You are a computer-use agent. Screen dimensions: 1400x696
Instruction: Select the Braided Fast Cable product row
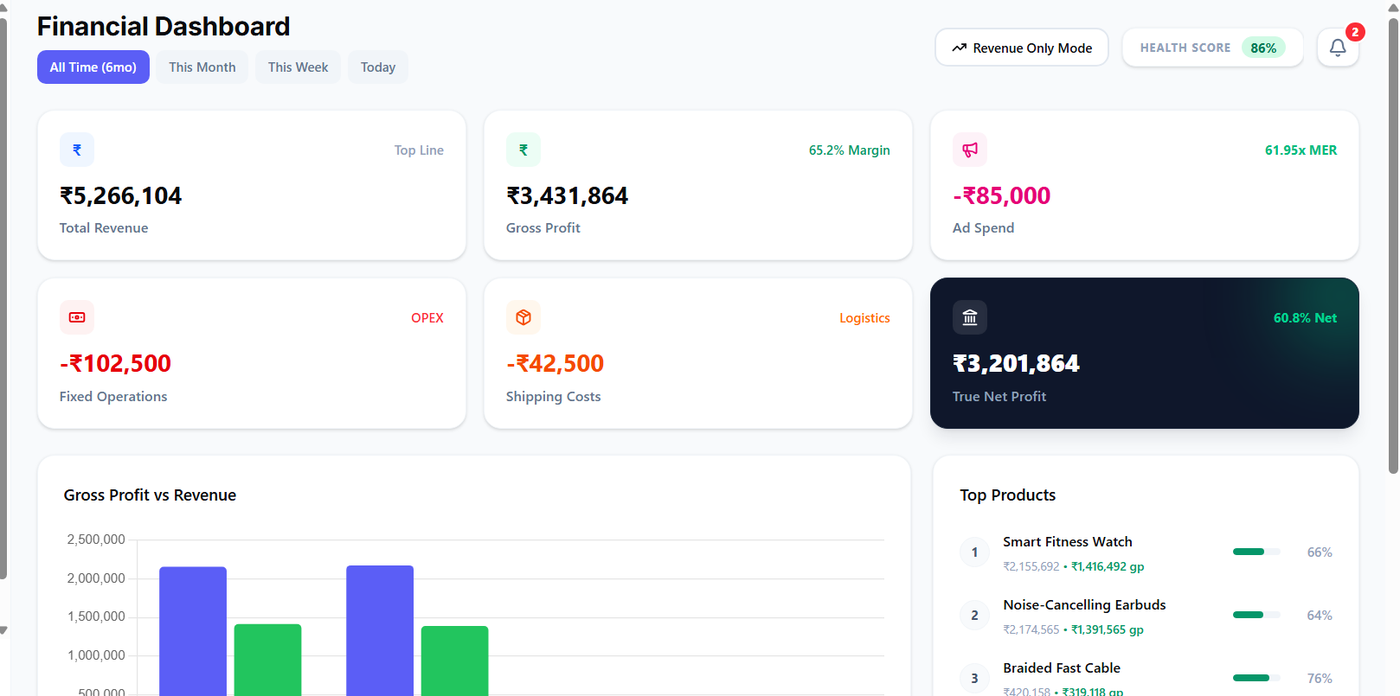pos(1146,678)
